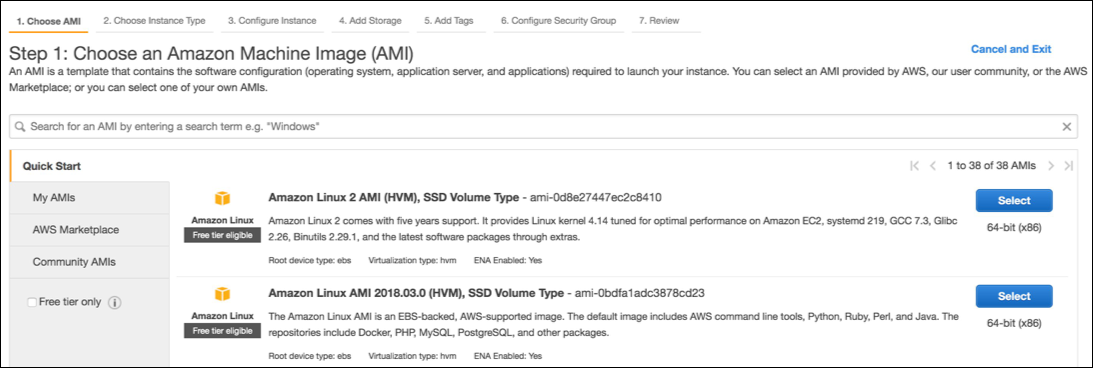Open the My AMIs category
1093x368 pixels.
click(89, 198)
